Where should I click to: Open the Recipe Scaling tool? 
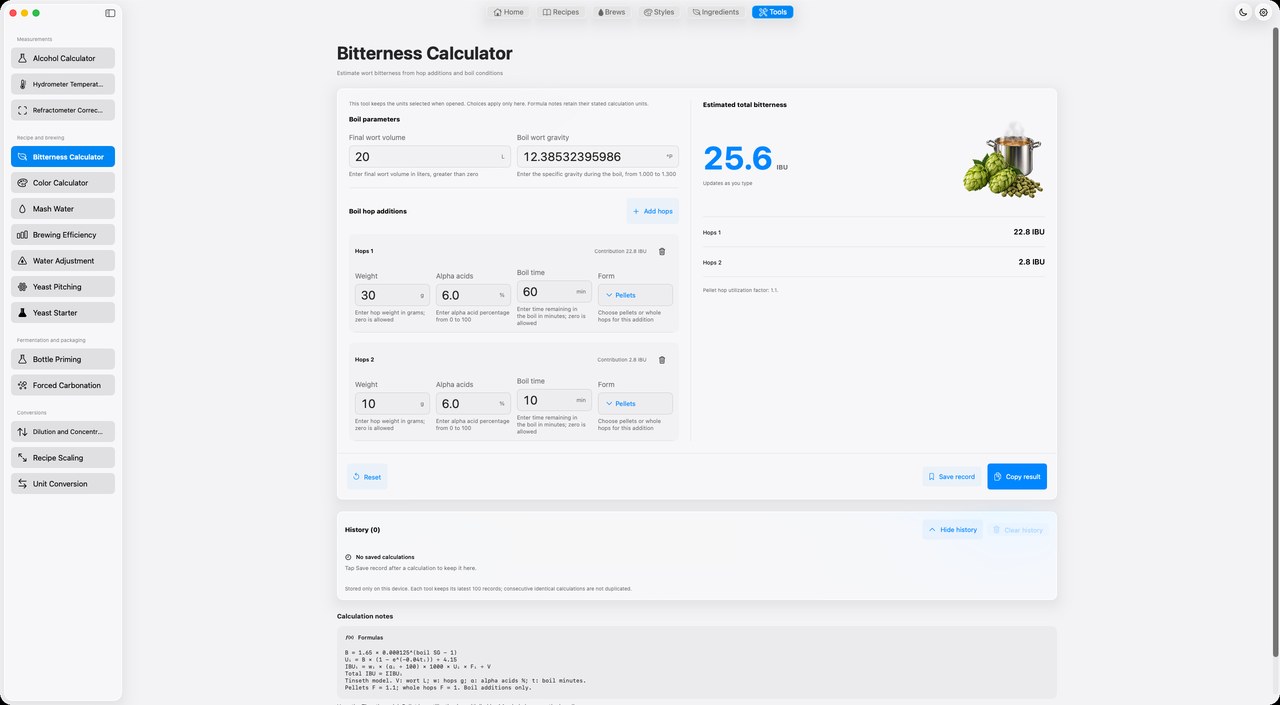(63, 458)
